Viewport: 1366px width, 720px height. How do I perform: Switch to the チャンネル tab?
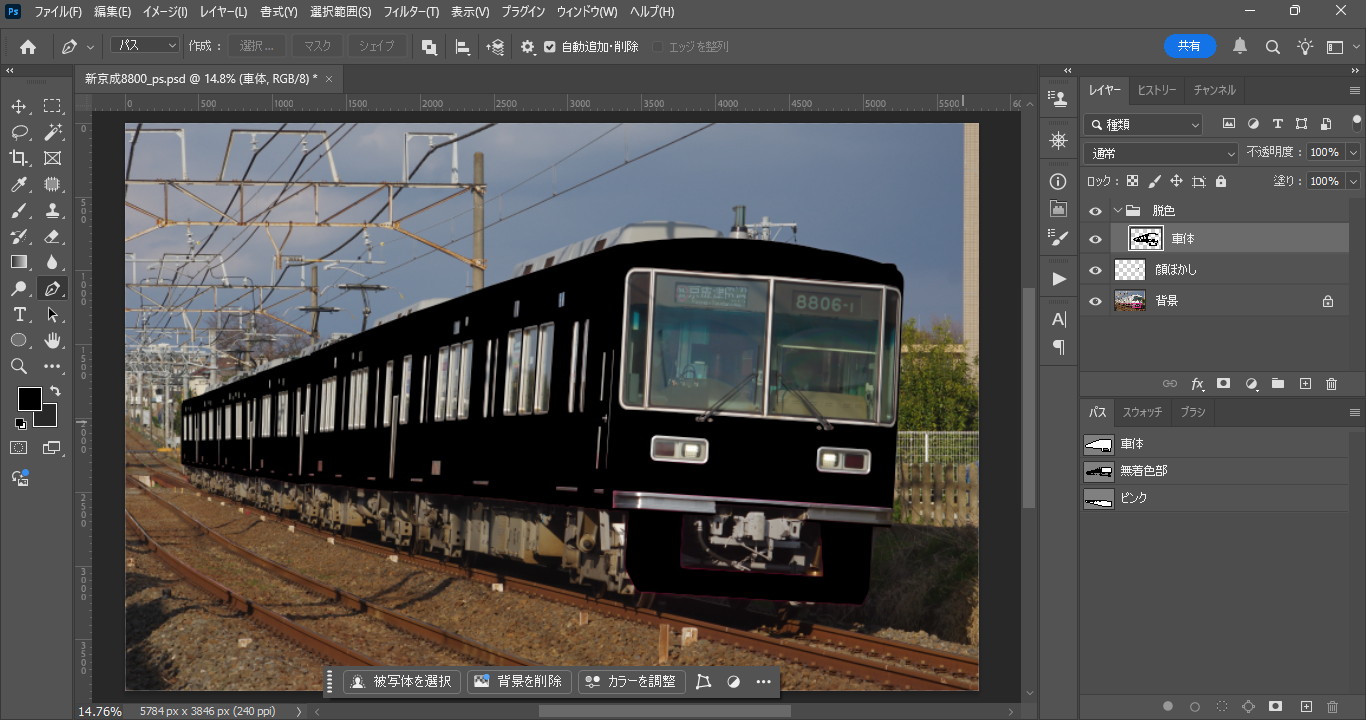[1214, 90]
